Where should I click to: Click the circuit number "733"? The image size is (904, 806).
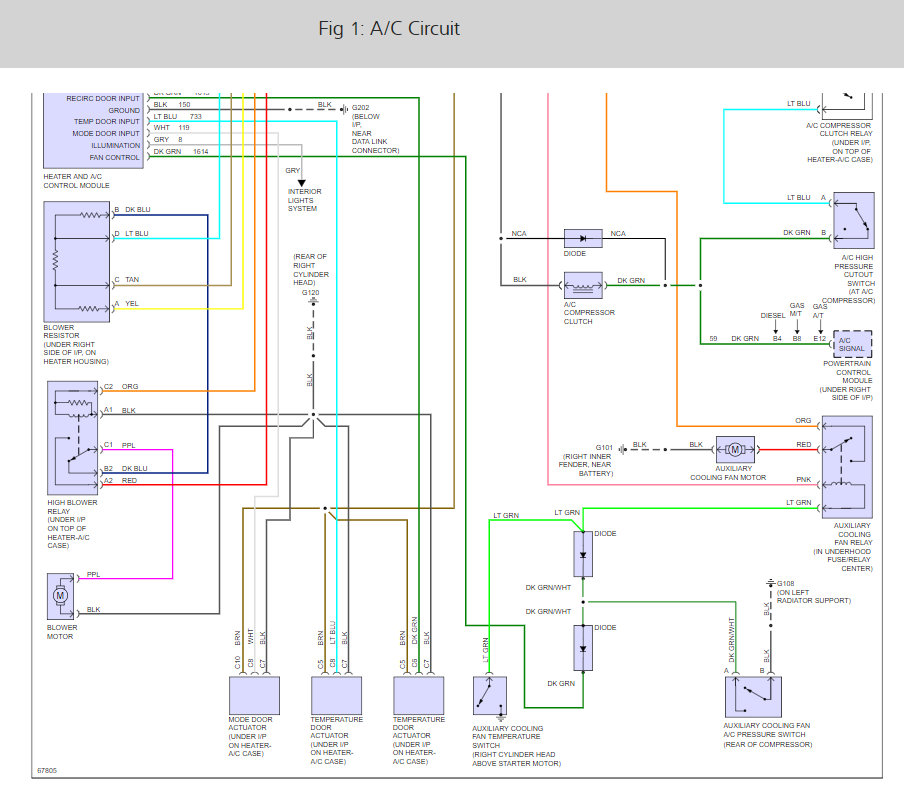pos(196,116)
